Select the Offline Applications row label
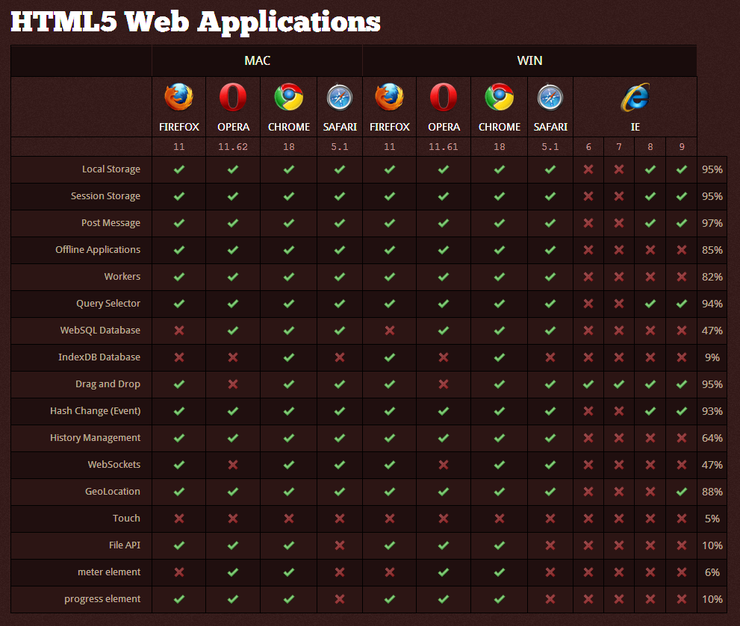 pyautogui.click(x=98, y=249)
